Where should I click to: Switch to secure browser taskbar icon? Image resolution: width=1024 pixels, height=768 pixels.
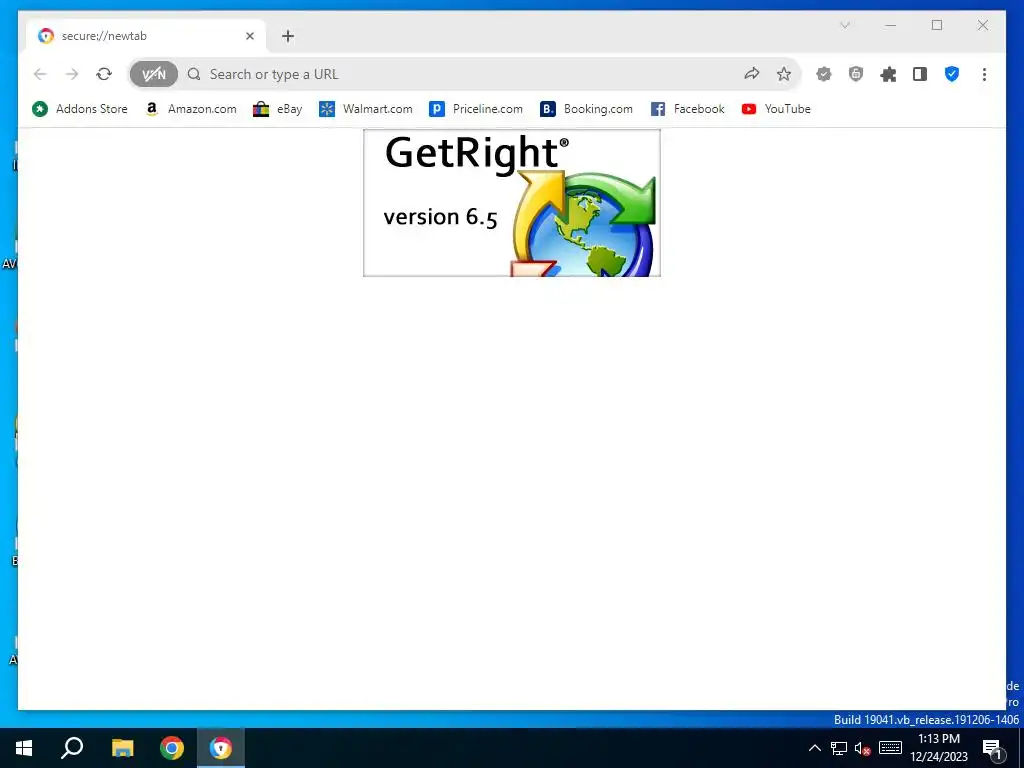coord(221,748)
